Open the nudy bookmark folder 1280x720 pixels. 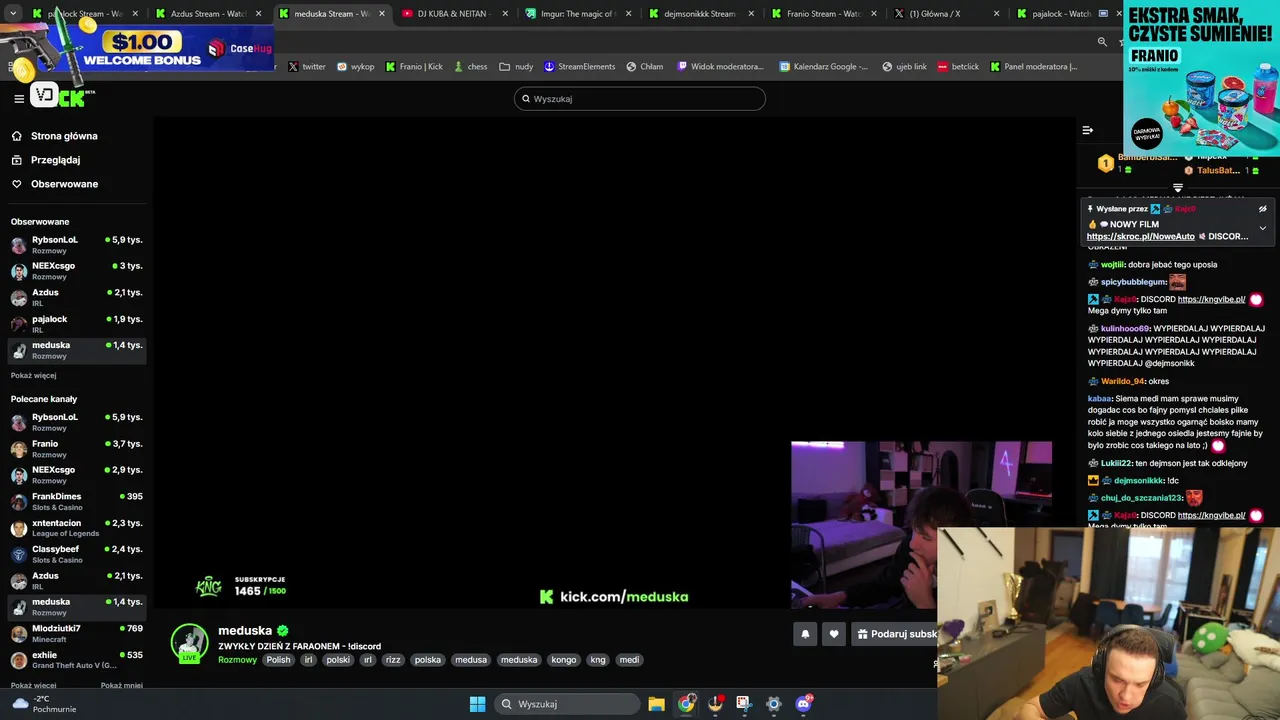(x=517, y=67)
